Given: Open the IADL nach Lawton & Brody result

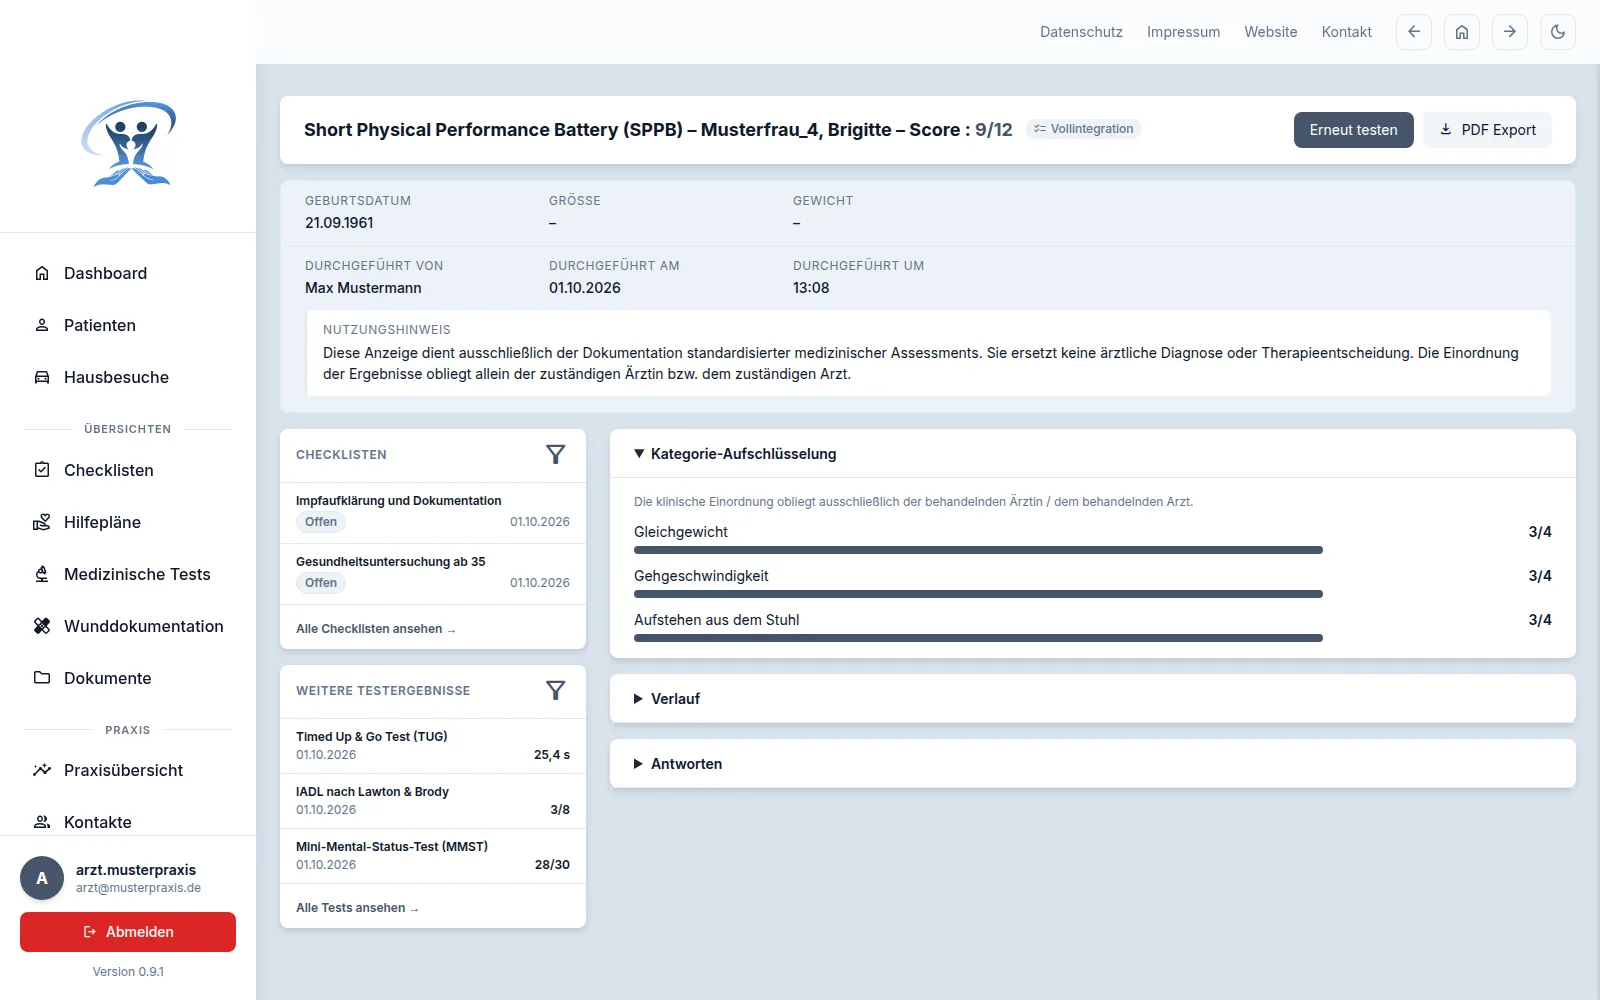Looking at the screenshot, I should (x=433, y=801).
